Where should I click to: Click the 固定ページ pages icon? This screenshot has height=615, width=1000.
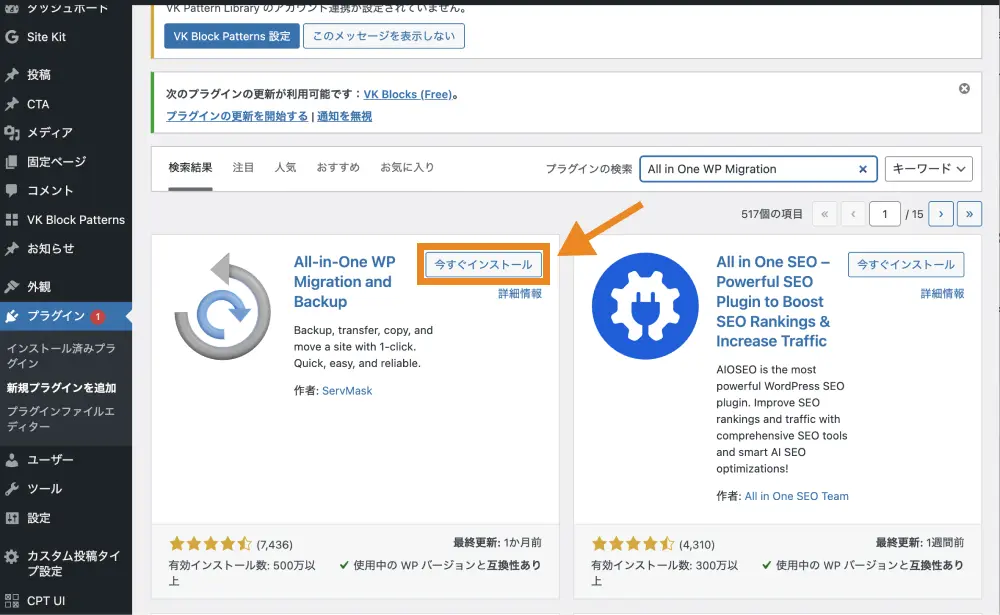(x=12, y=162)
